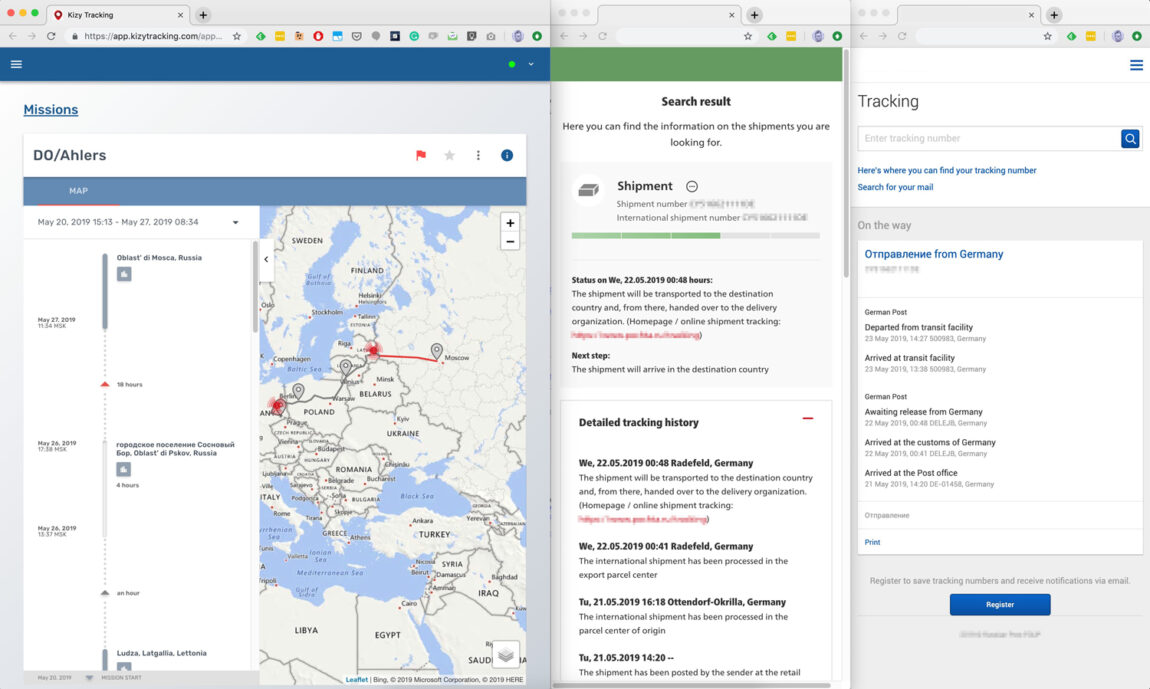Open the 'Отправление from Germany' shipment link

tap(934, 254)
